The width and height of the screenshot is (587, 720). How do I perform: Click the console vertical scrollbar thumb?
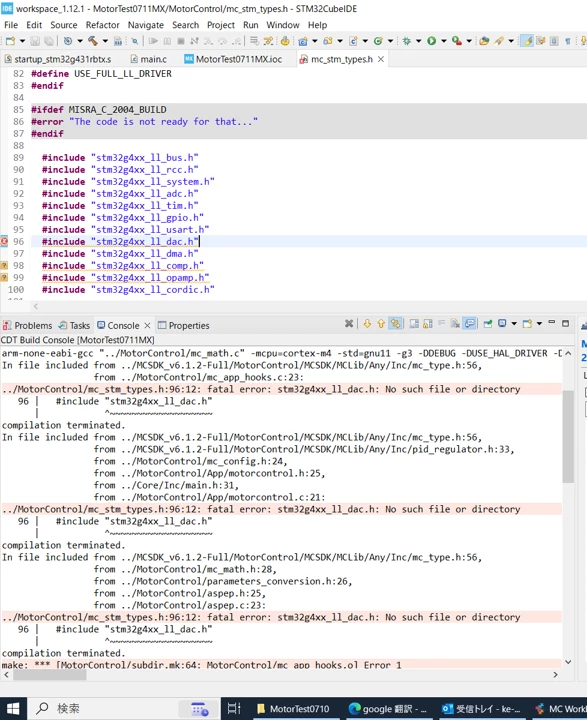pyautogui.click(x=568, y=436)
